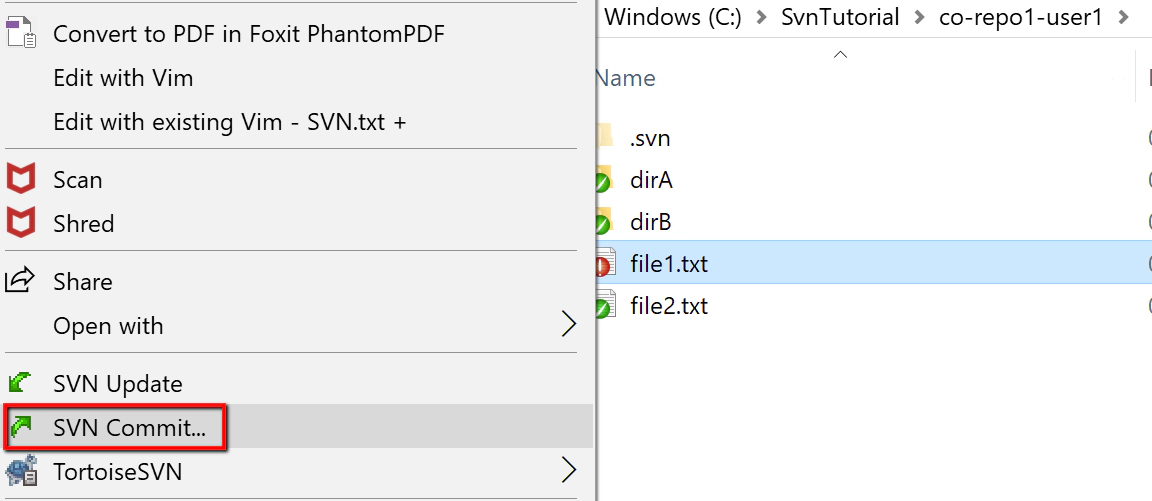The image size is (1152, 501).
Task: Select the dirA folder name
Action: pos(651,180)
